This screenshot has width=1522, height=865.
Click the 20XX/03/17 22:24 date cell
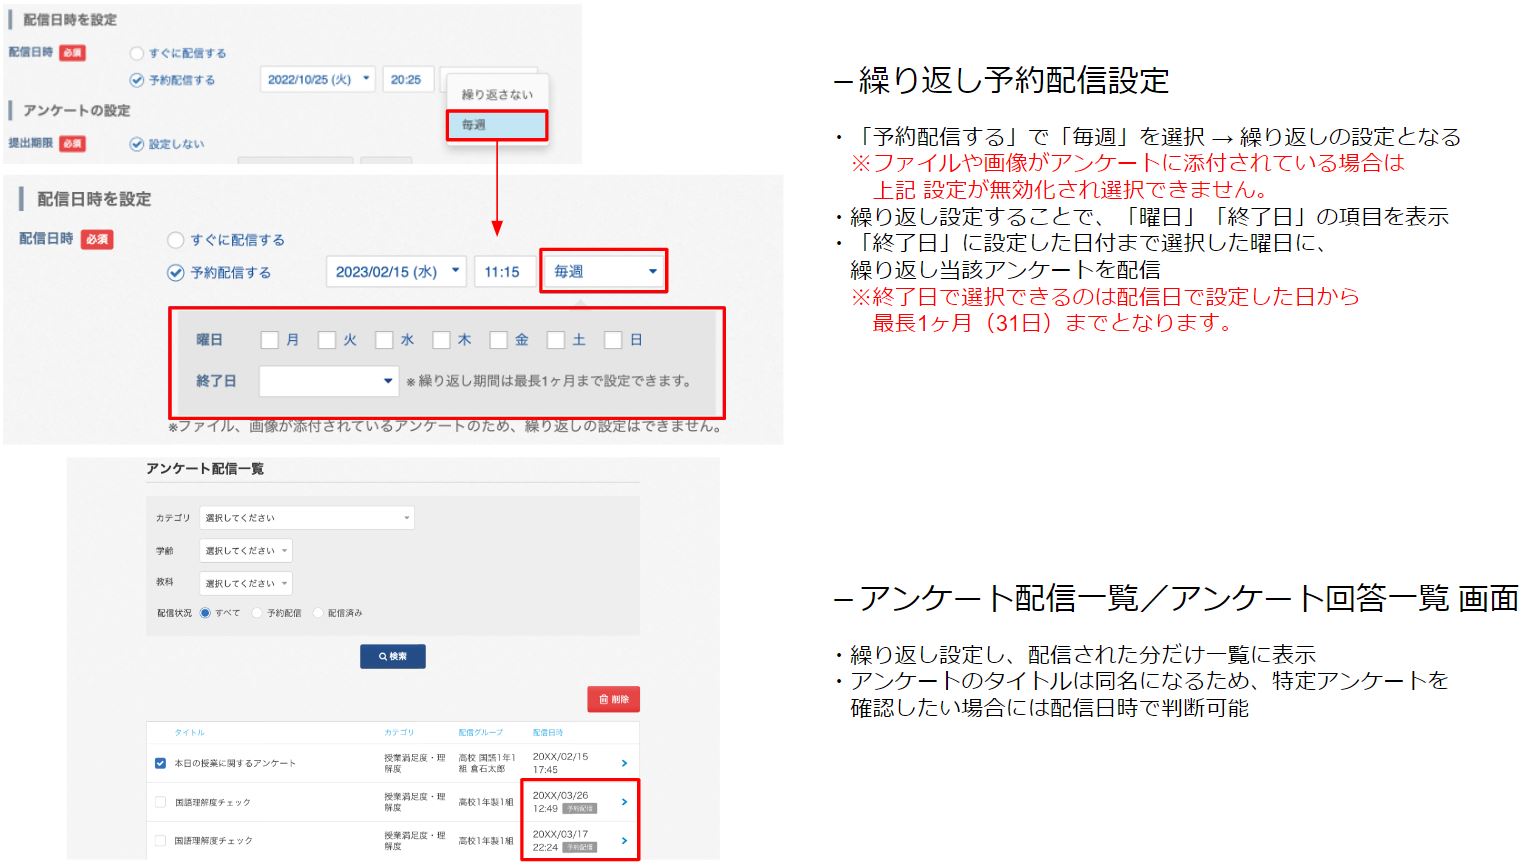[563, 840]
